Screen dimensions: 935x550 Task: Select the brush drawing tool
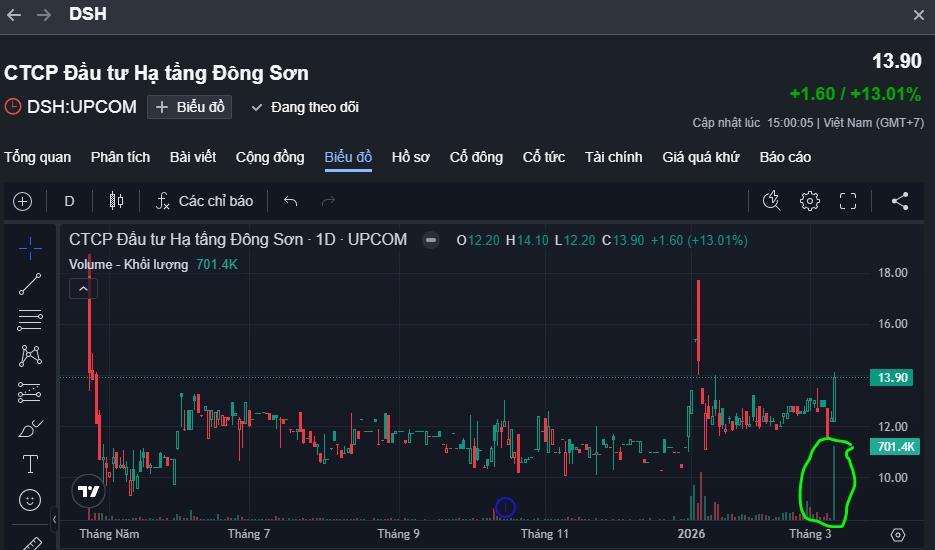tap(30, 429)
